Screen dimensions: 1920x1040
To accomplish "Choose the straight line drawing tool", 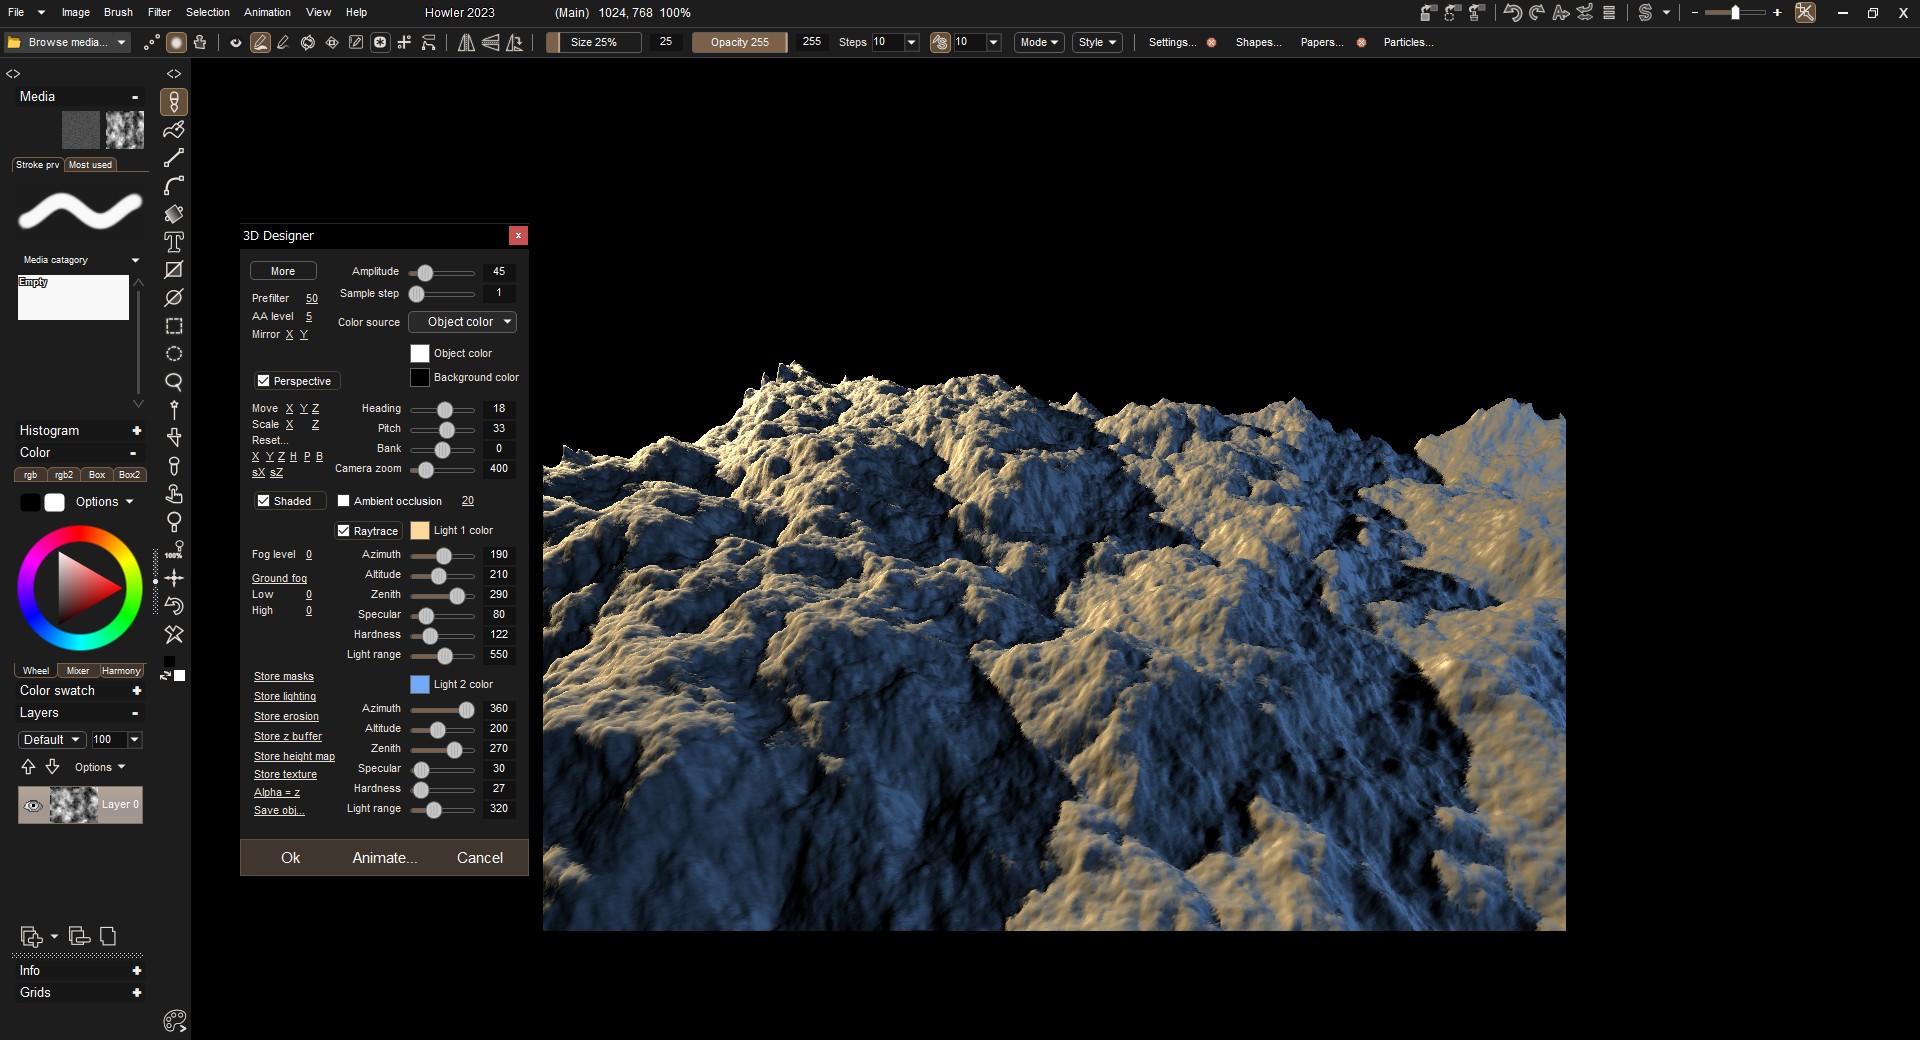I will point(174,158).
